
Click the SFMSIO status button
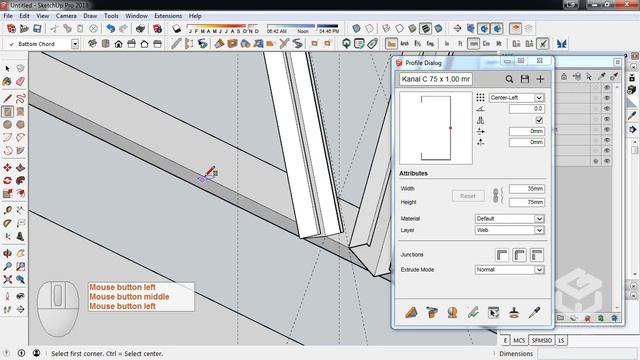coord(542,340)
